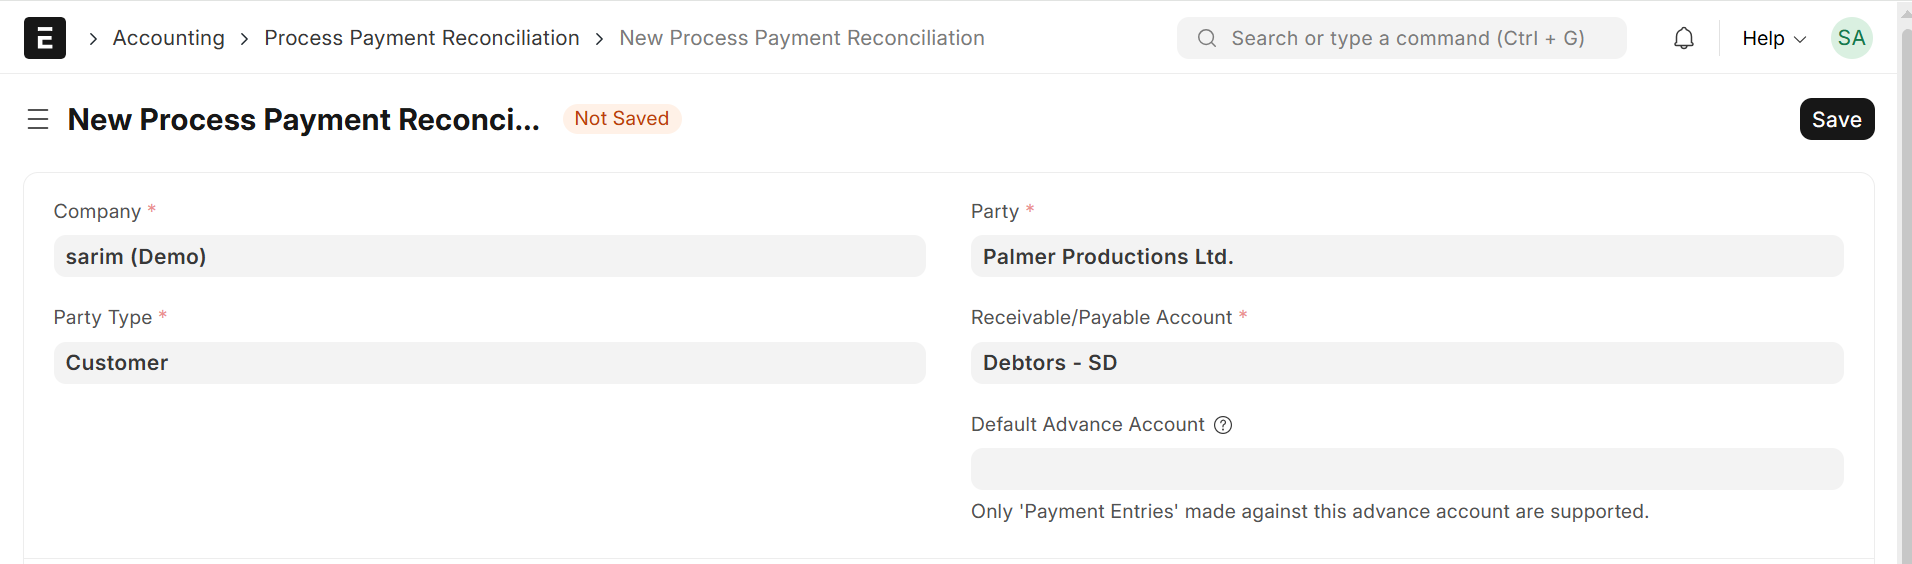
Task: Click the Party field Palmer Productions Ltd.
Action: 1406,257
